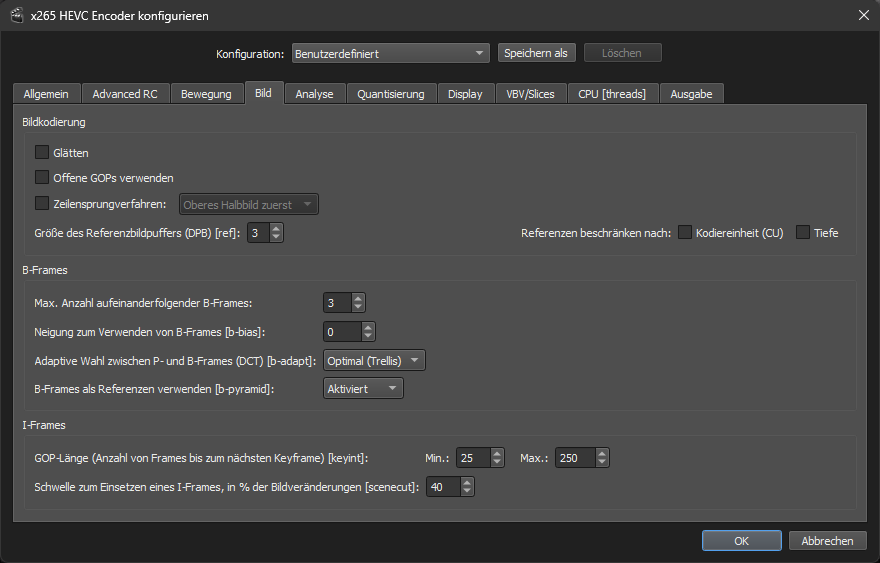Click the keyint Min. value field
Viewport: 880px width, 563px height.
click(474, 457)
